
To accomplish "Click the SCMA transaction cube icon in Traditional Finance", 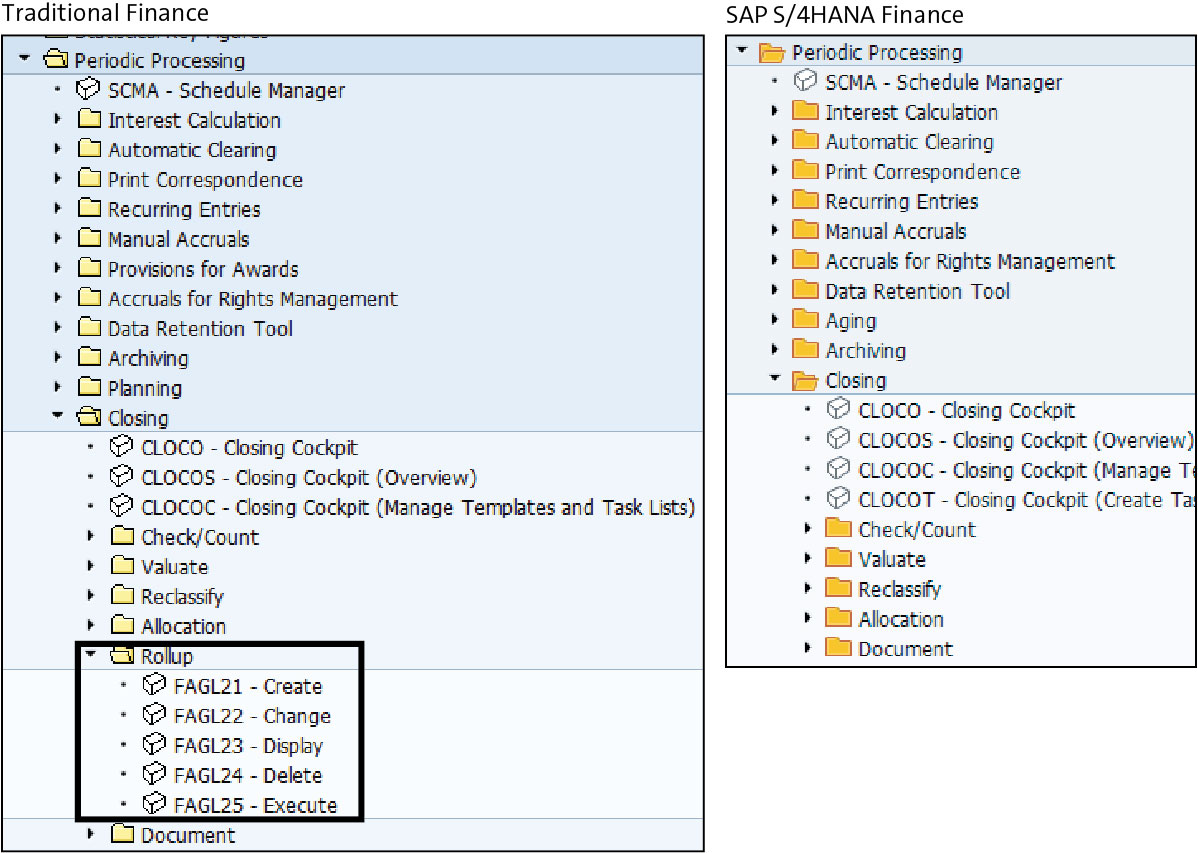I will 88,89.
